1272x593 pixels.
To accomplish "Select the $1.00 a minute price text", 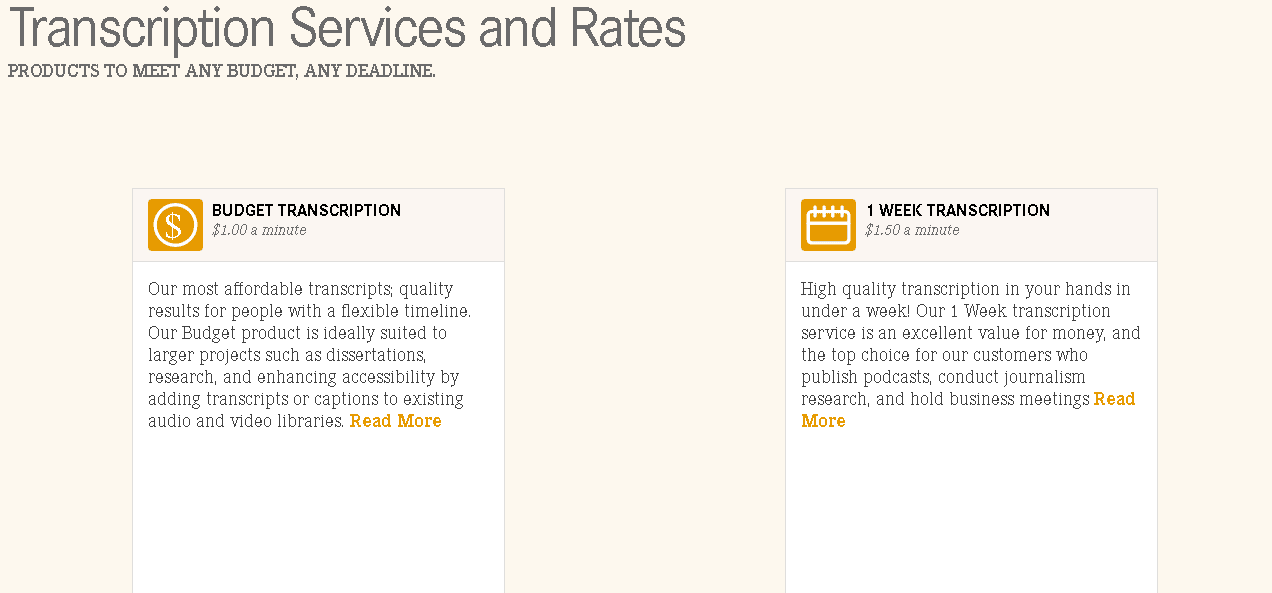I will (259, 230).
